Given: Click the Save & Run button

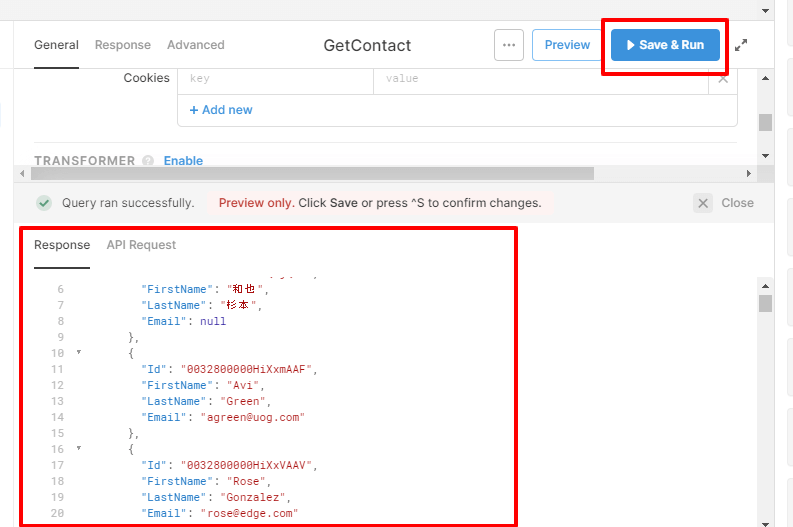Looking at the screenshot, I should tap(665, 45).
